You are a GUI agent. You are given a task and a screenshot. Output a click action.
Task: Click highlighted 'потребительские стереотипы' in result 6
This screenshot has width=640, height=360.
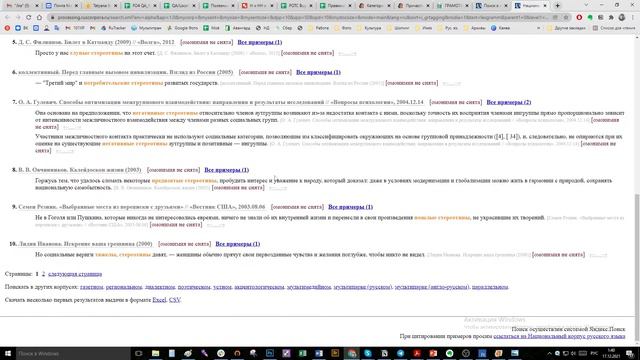click(123, 83)
